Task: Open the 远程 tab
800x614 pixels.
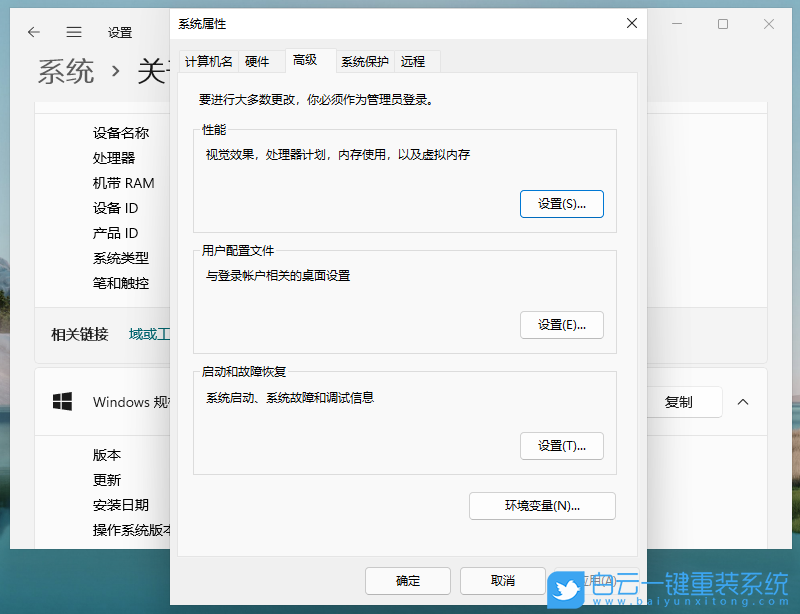Action: [x=414, y=60]
